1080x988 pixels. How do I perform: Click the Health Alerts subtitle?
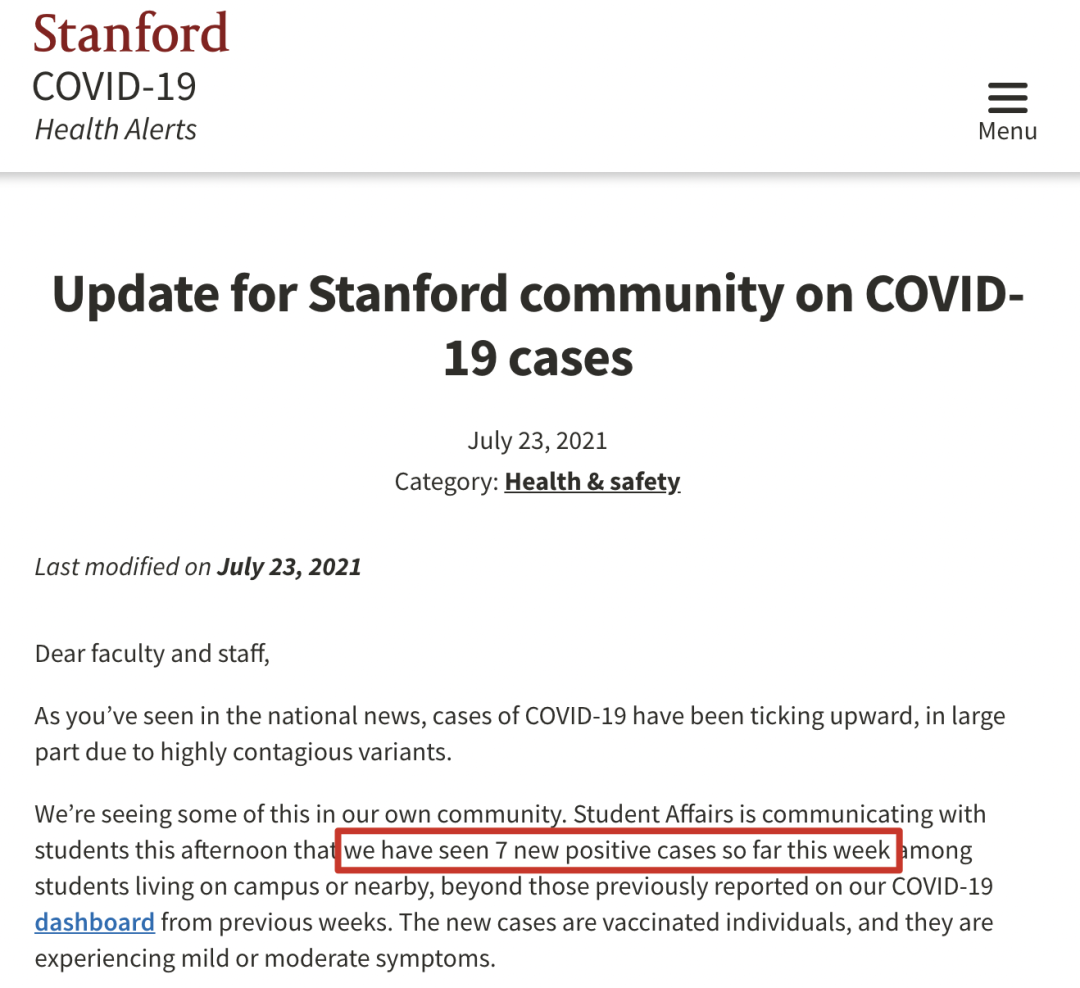coord(116,129)
